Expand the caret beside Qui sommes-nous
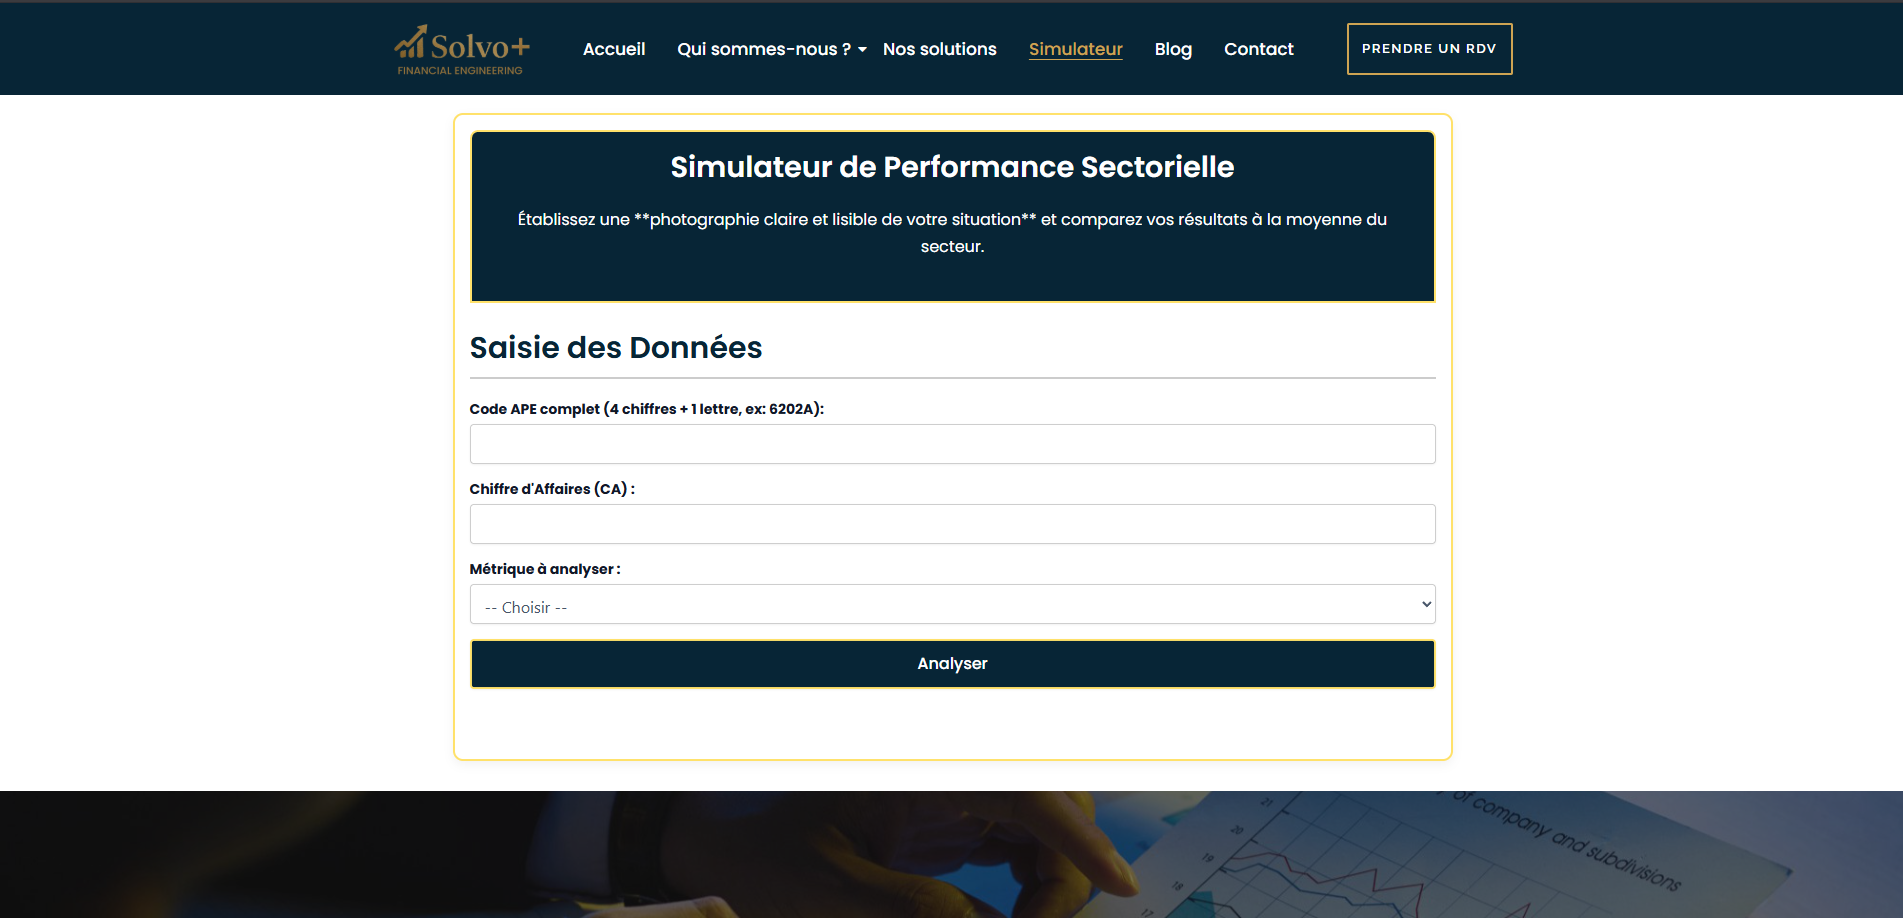 pos(862,50)
